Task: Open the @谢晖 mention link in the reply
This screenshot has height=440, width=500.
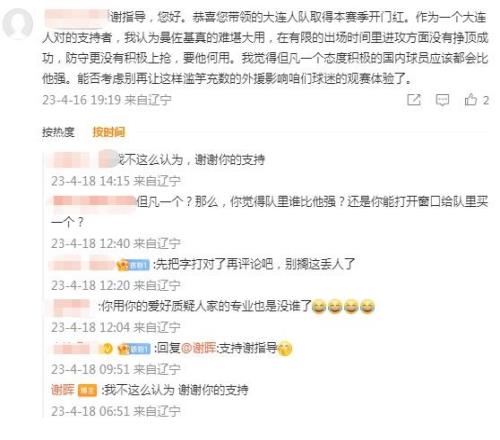Action: tap(199, 348)
